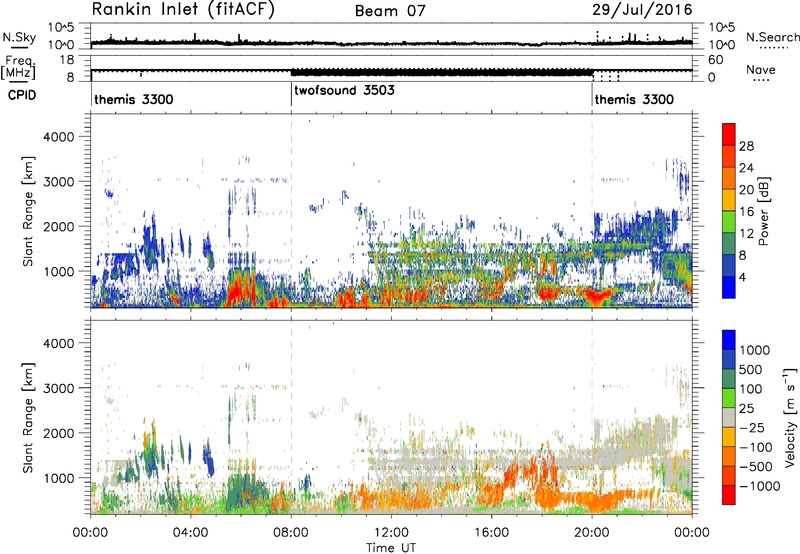This screenshot has width=800, height=554.
Task: Click the '−1000' velocity colorbar tick
Action: point(759,486)
